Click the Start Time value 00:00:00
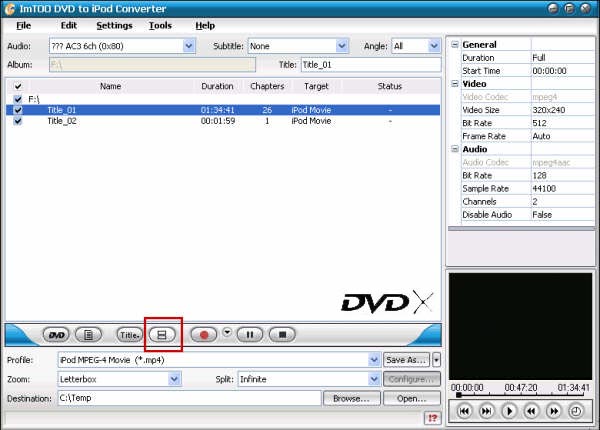The image size is (600, 430). [549, 71]
